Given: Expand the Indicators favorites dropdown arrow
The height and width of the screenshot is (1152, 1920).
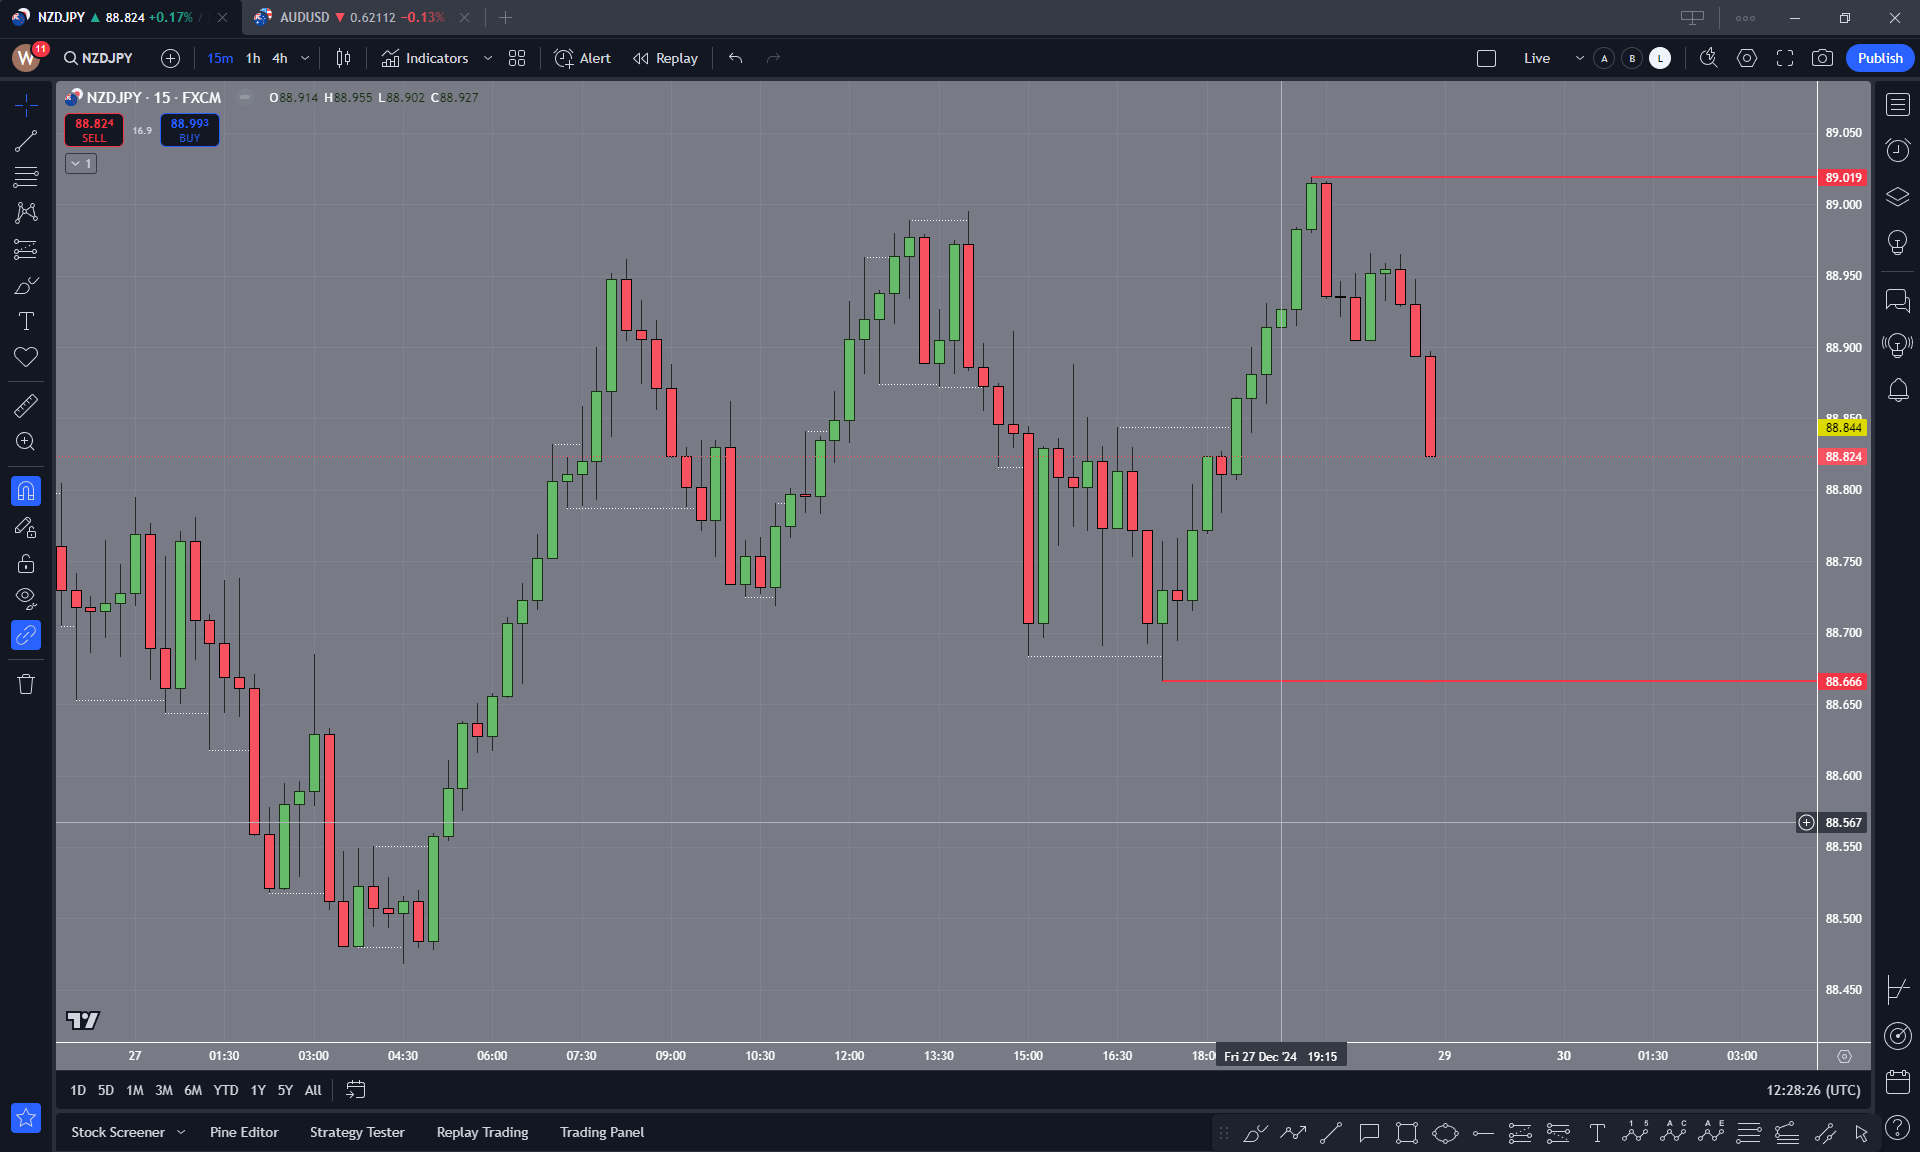Looking at the screenshot, I should tap(488, 58).
